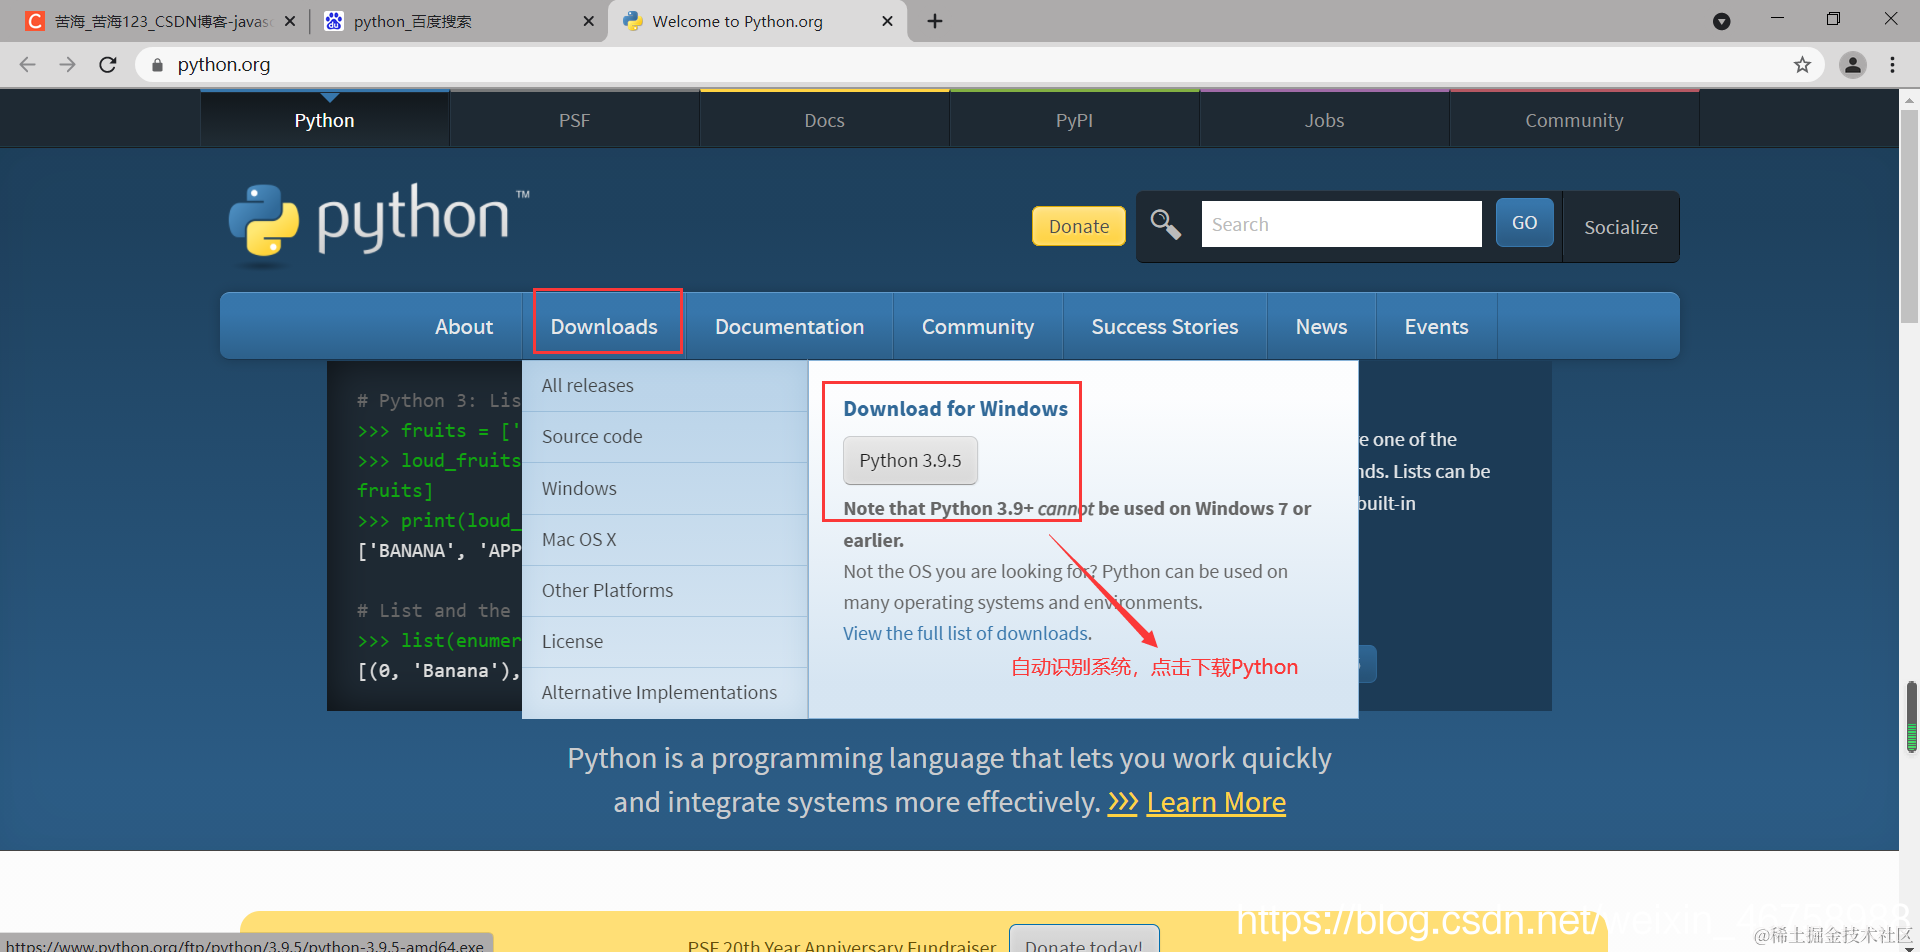Image resolution: width=1920 pixels, height=952 pixels.
Task: Open the Success Stories menu
Action: pos(1164,327)
